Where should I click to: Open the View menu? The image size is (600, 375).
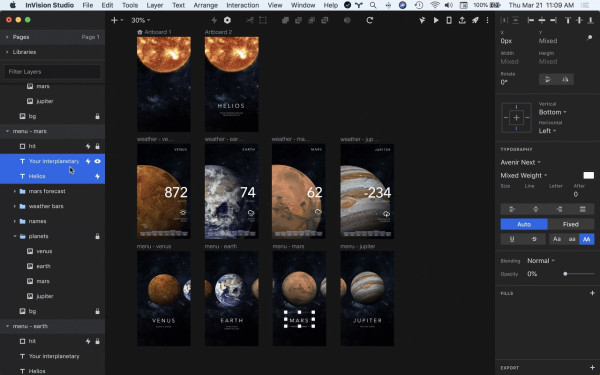(275, 5)
